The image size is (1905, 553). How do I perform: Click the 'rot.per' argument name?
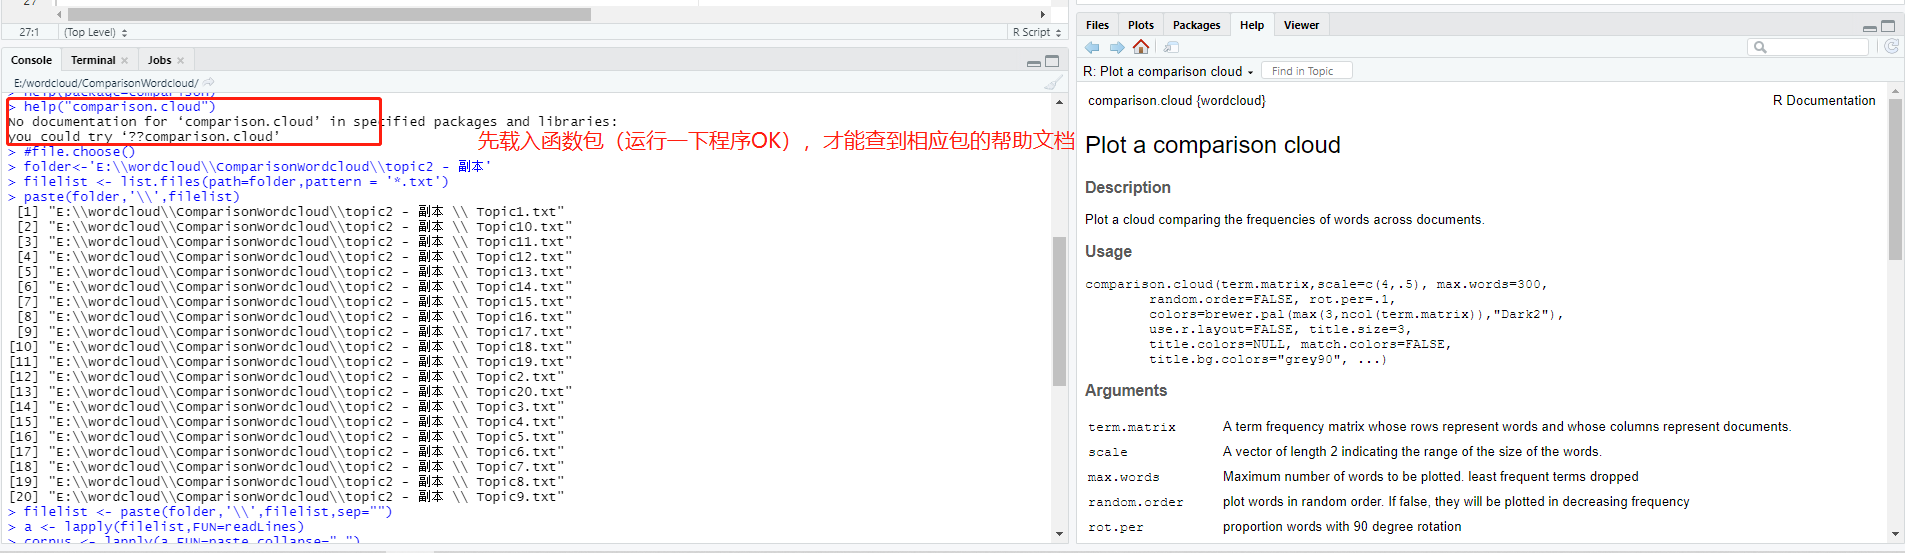pos(1115,527)
